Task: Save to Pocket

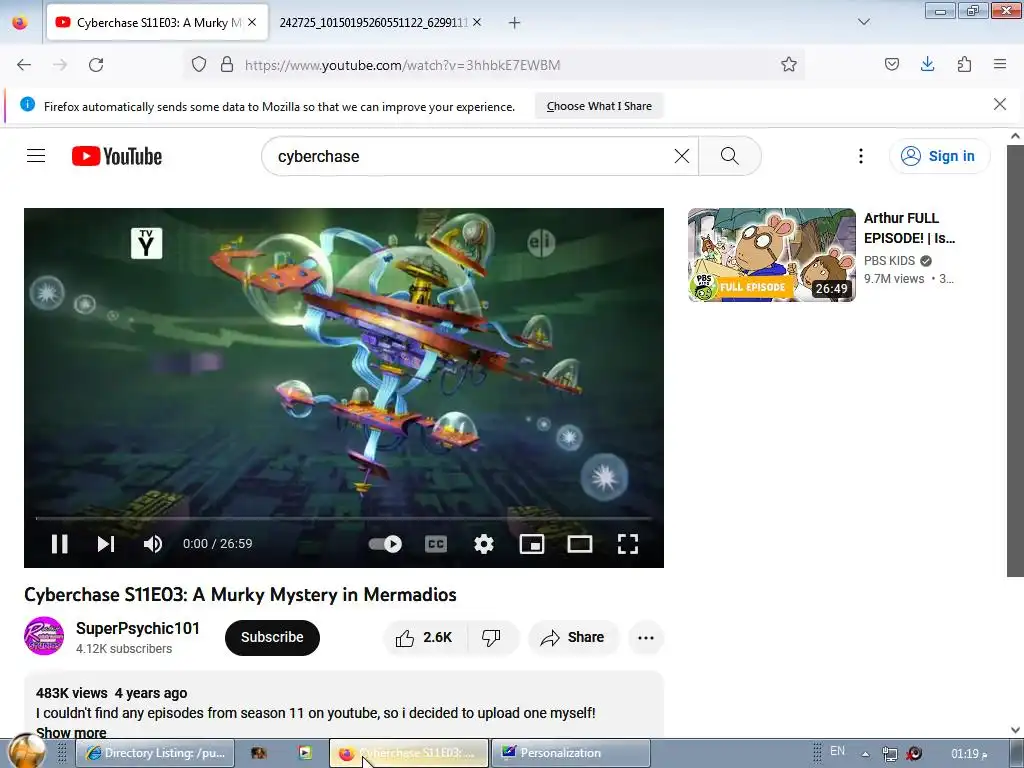Action: point(891,65)
